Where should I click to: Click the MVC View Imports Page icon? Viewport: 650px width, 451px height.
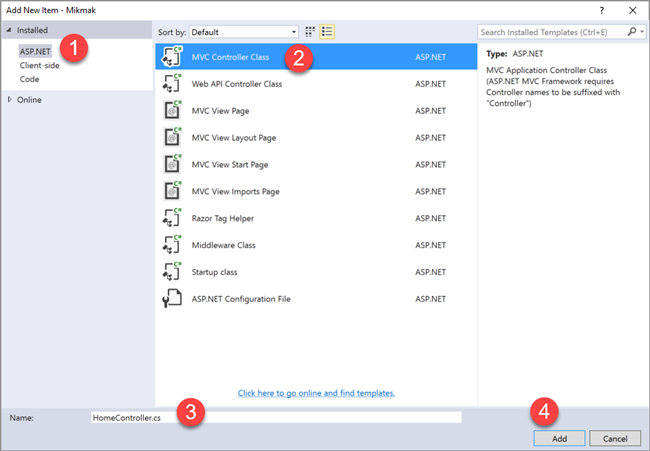pyautogui.click(x=172, y=191)
